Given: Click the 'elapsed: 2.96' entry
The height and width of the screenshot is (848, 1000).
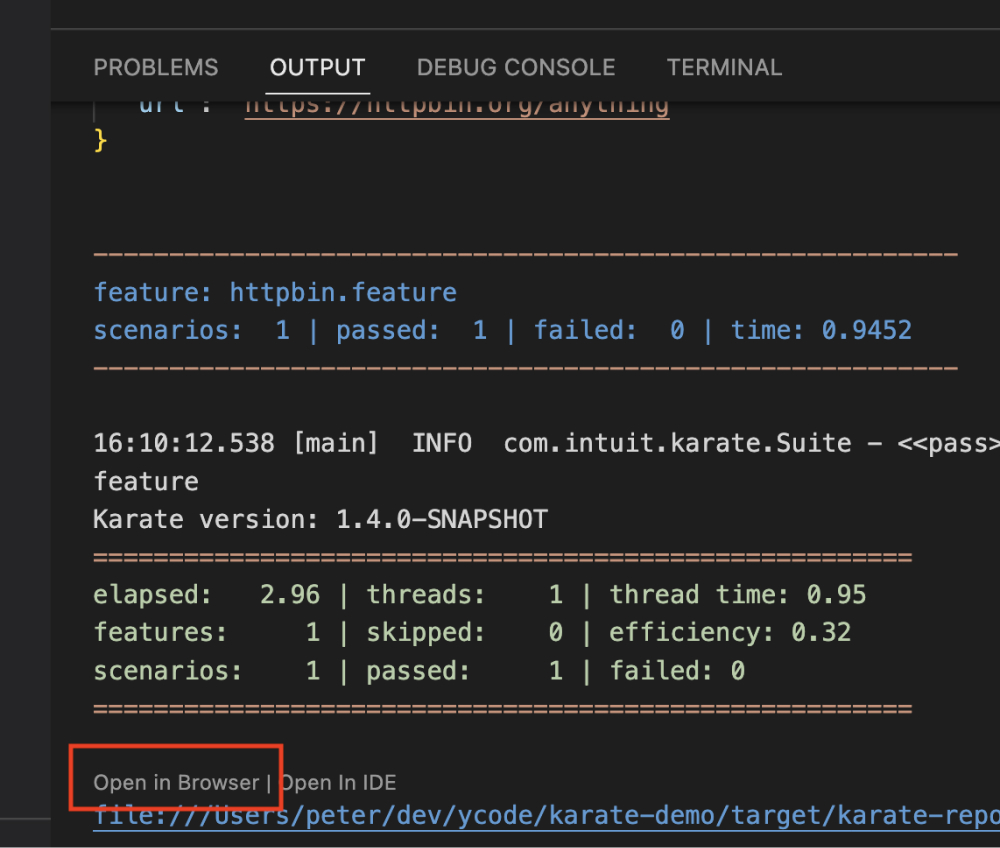Looking at the screenshot, I should pyautogui.click(x=207, y=594).
